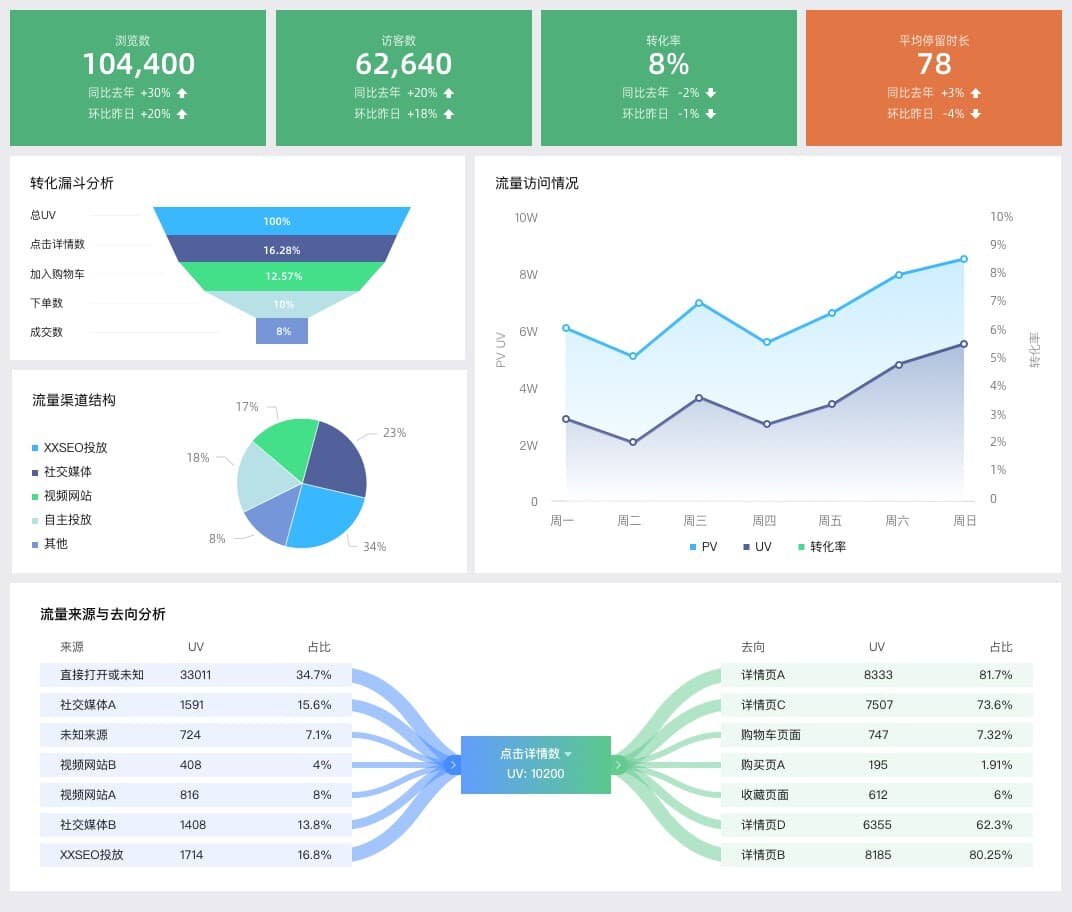Click the down arrow beside 同比去年 -2%
This screenshot has height=912, width=1072.
(x=710, y=93)
